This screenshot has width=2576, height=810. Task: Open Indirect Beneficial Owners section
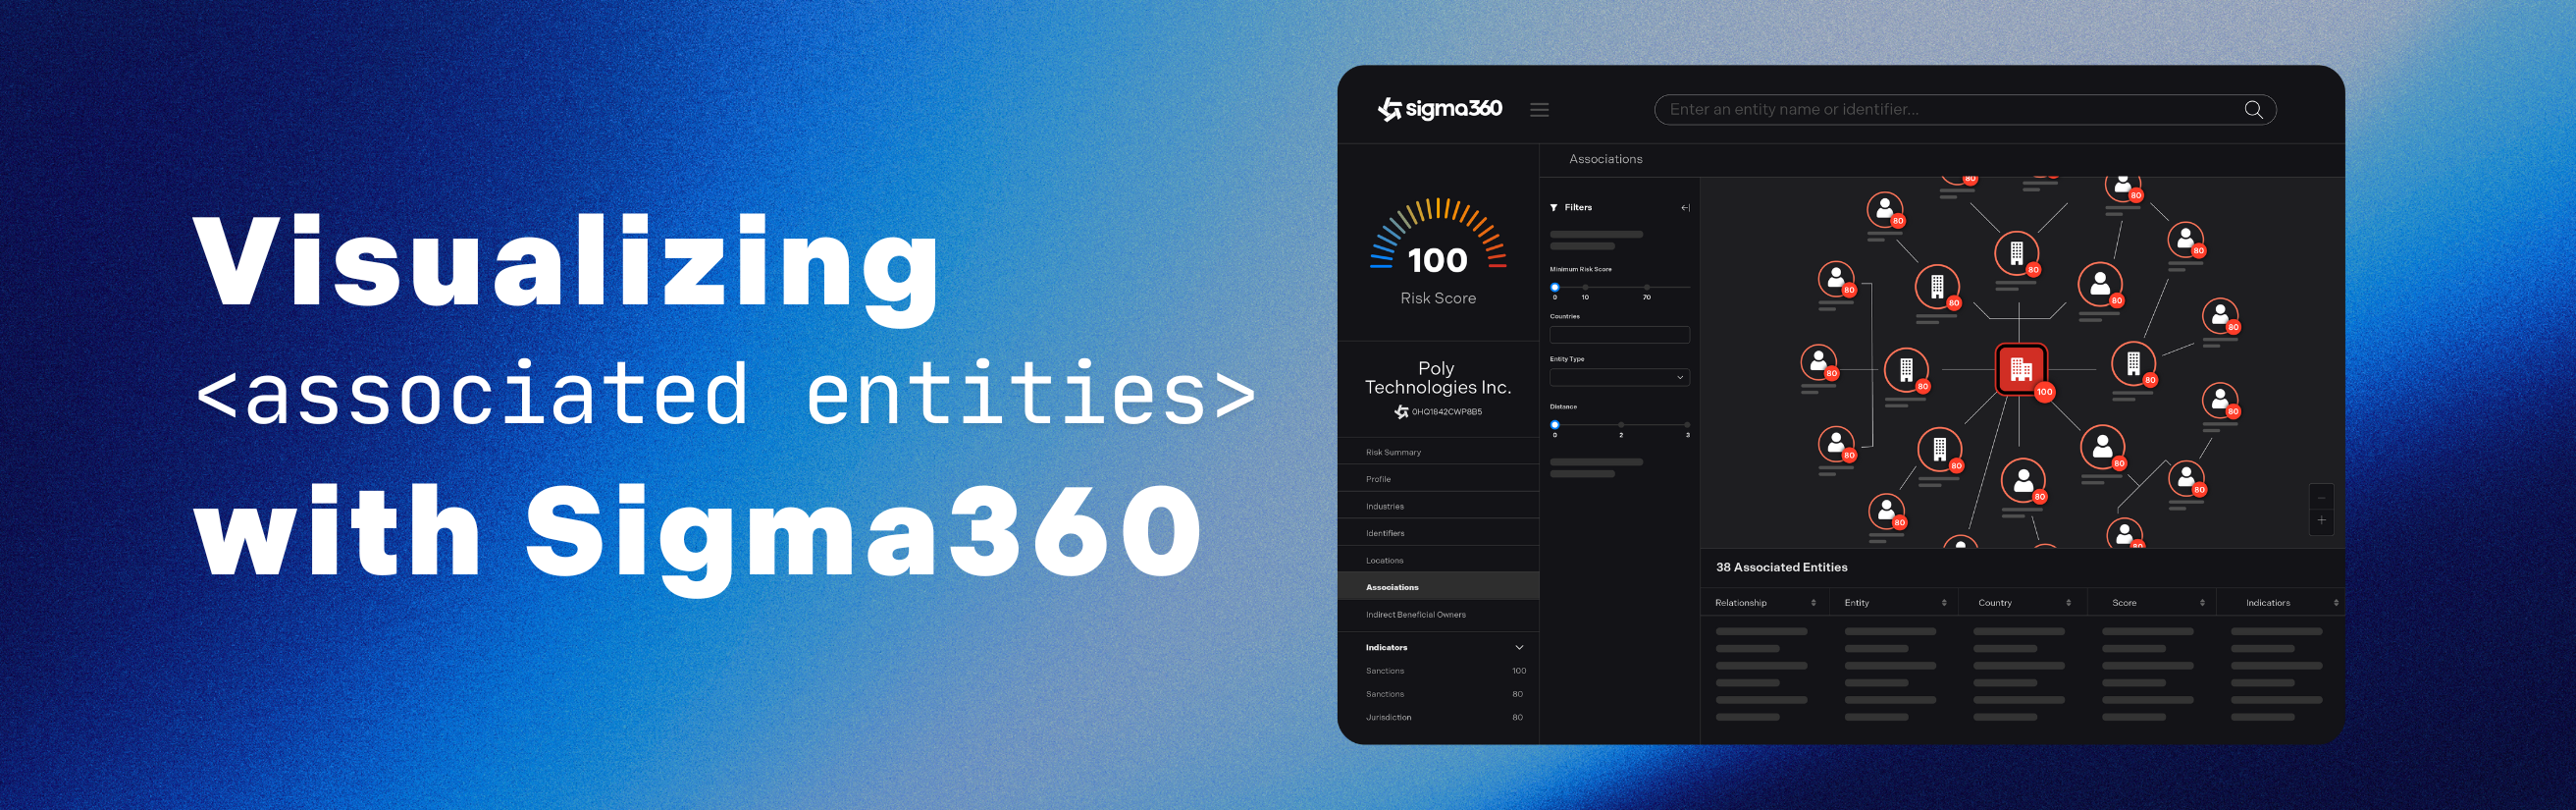[1438, 614]
